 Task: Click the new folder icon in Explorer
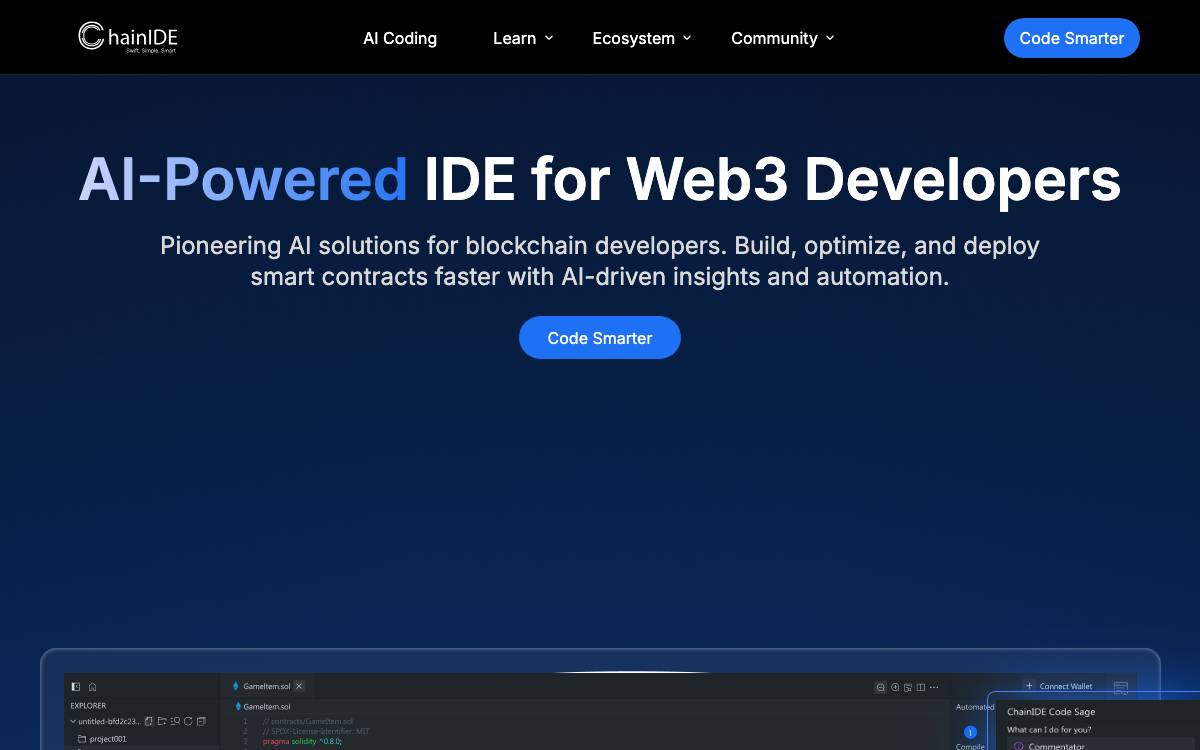tap(162, 721)
